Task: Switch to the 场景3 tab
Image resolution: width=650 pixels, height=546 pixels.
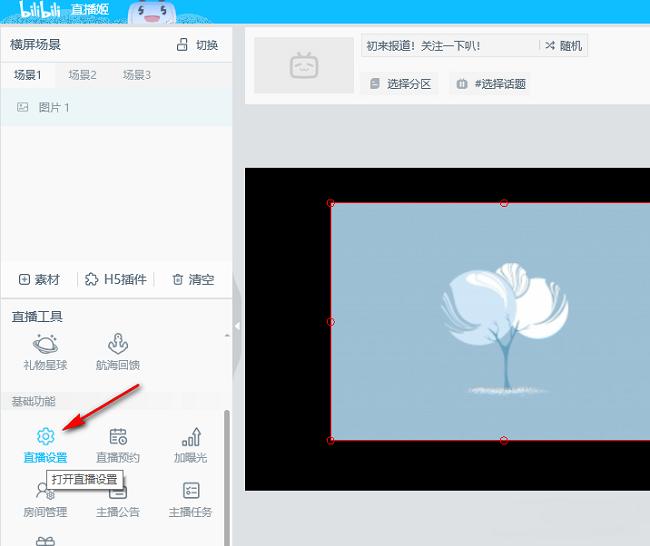Action: click(x=137, y=75)
